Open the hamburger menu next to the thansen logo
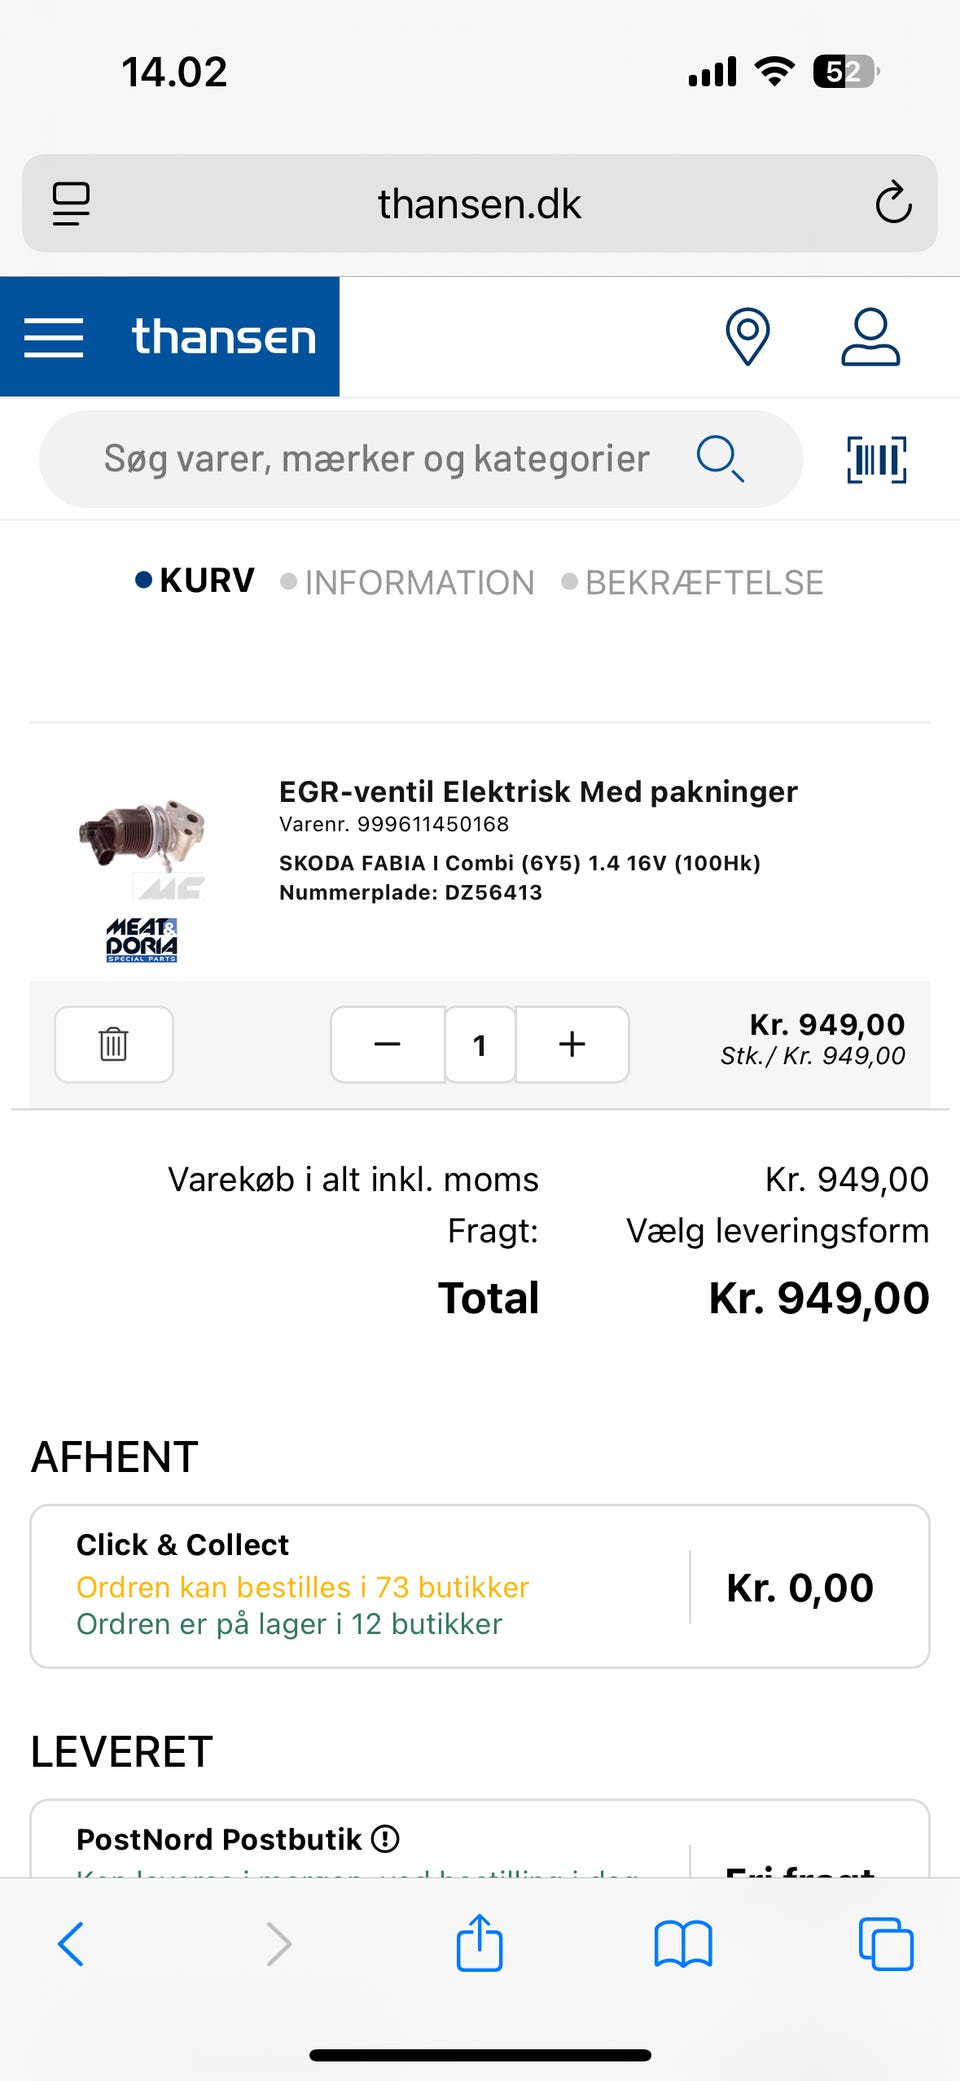This screenshot has width=960, height=2081. coord(54,337)
